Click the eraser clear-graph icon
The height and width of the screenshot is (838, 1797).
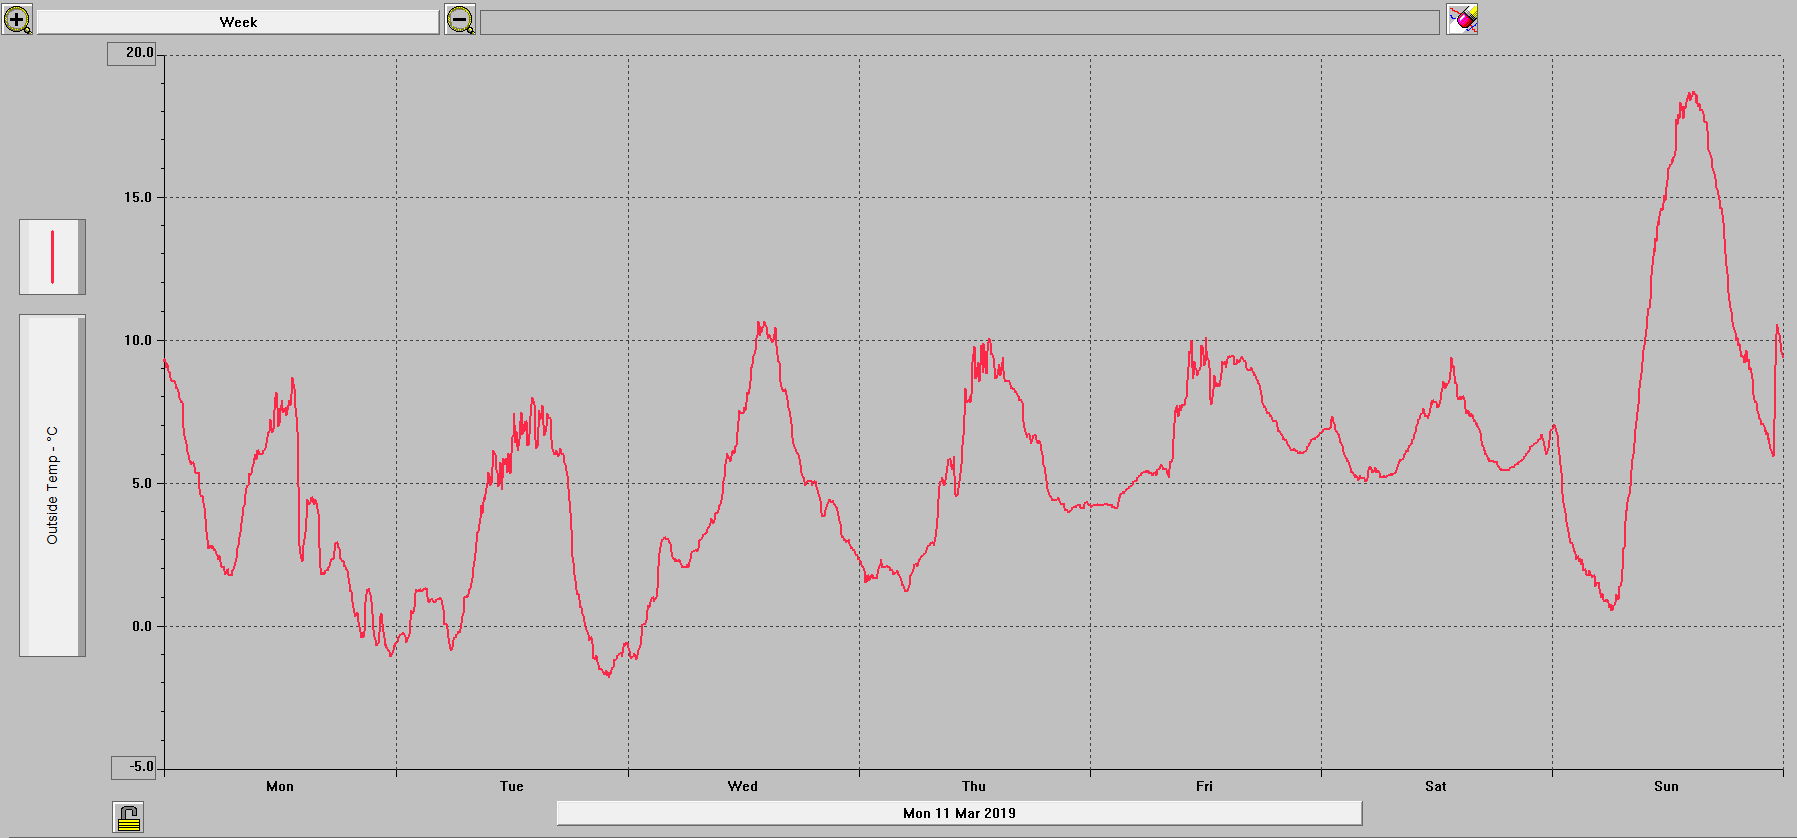click(x=1462, y=20)
